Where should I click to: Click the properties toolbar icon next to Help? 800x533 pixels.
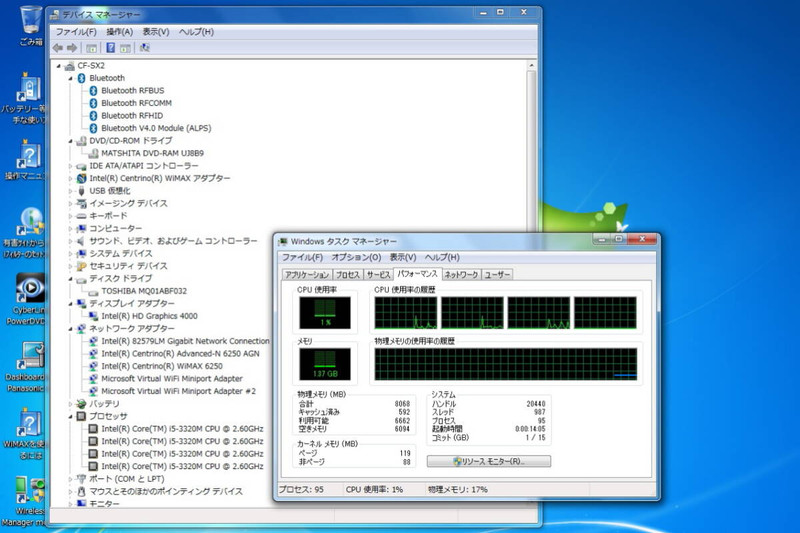point(125,48)
